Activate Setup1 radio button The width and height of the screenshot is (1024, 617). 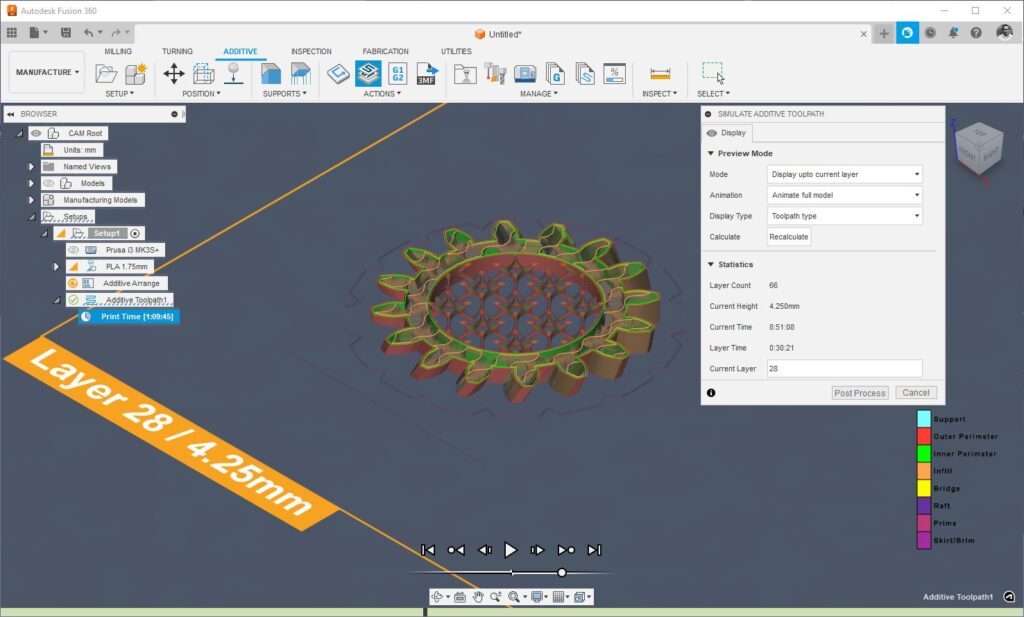136,233
